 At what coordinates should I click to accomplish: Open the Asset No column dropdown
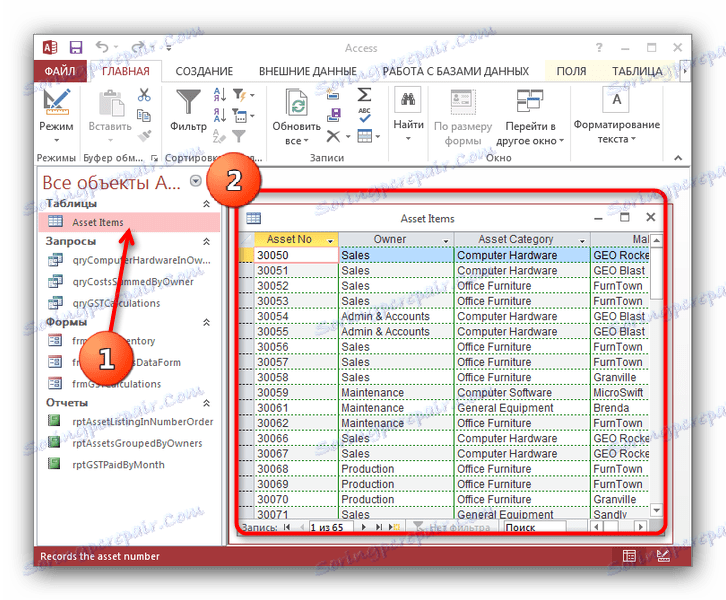tap(330, 241)
